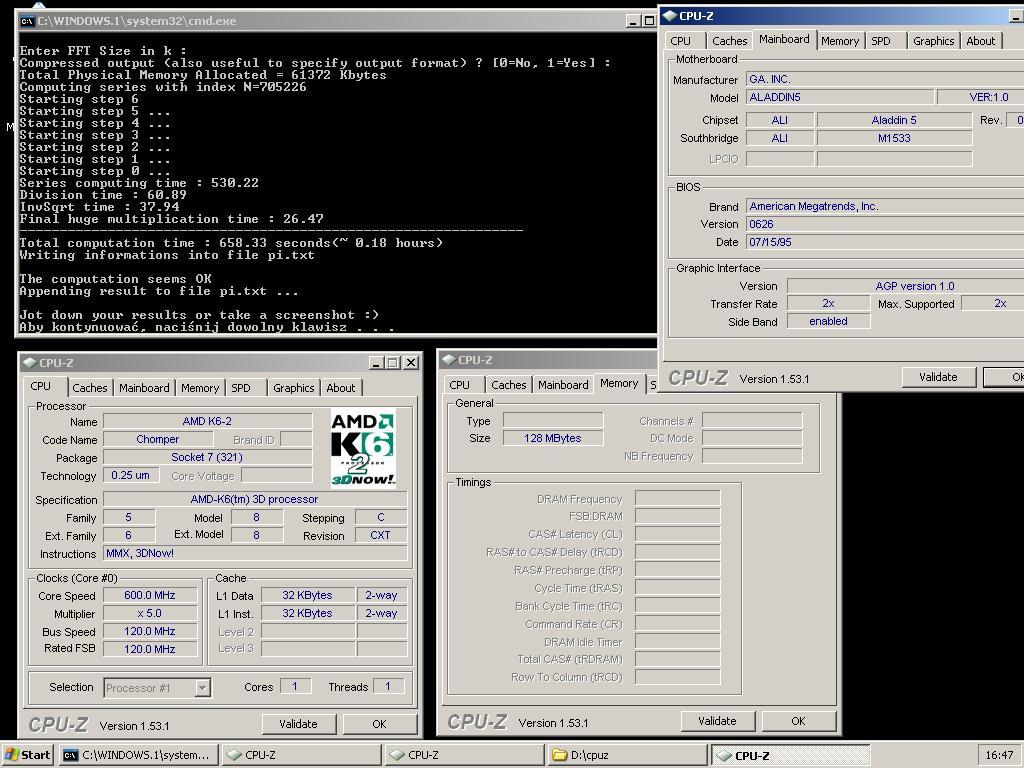1024x768 pixels.
Task: Switch to Caches tab in the CPU window
Action: coord(89,388)
